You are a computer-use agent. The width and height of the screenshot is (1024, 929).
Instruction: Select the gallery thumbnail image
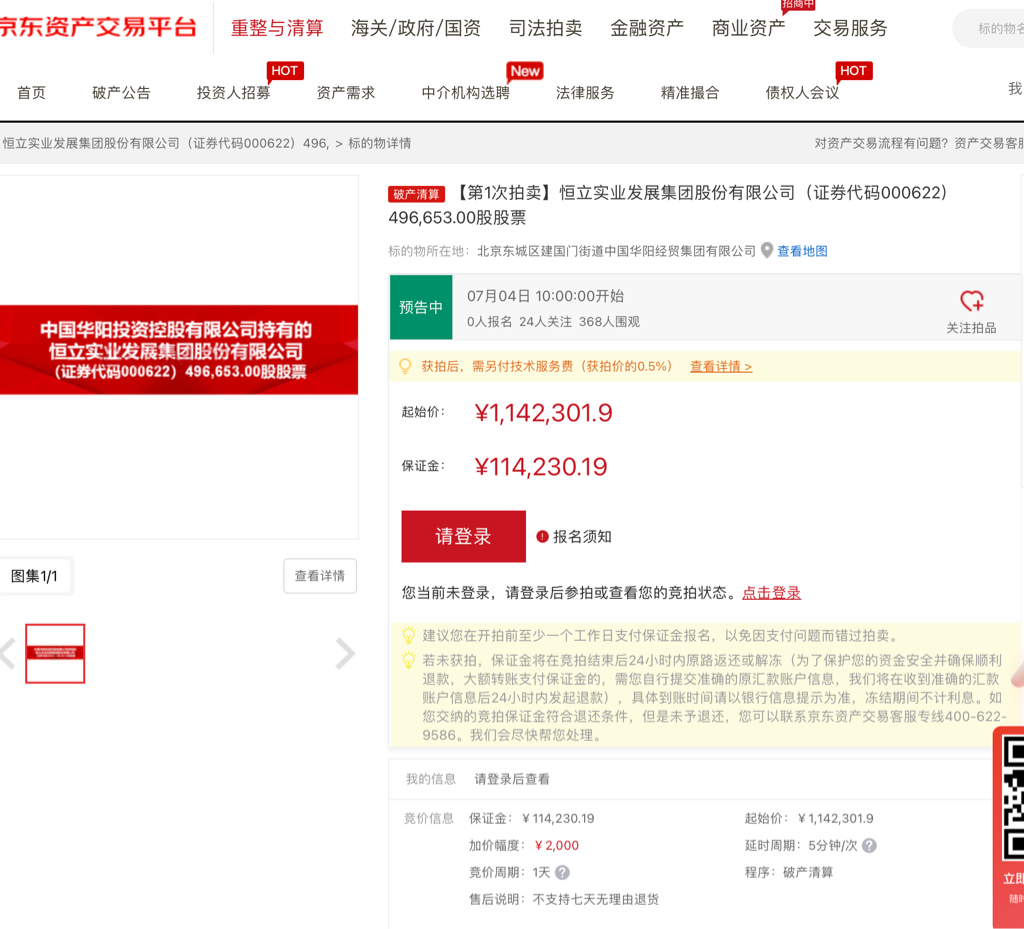click(55, 653)
